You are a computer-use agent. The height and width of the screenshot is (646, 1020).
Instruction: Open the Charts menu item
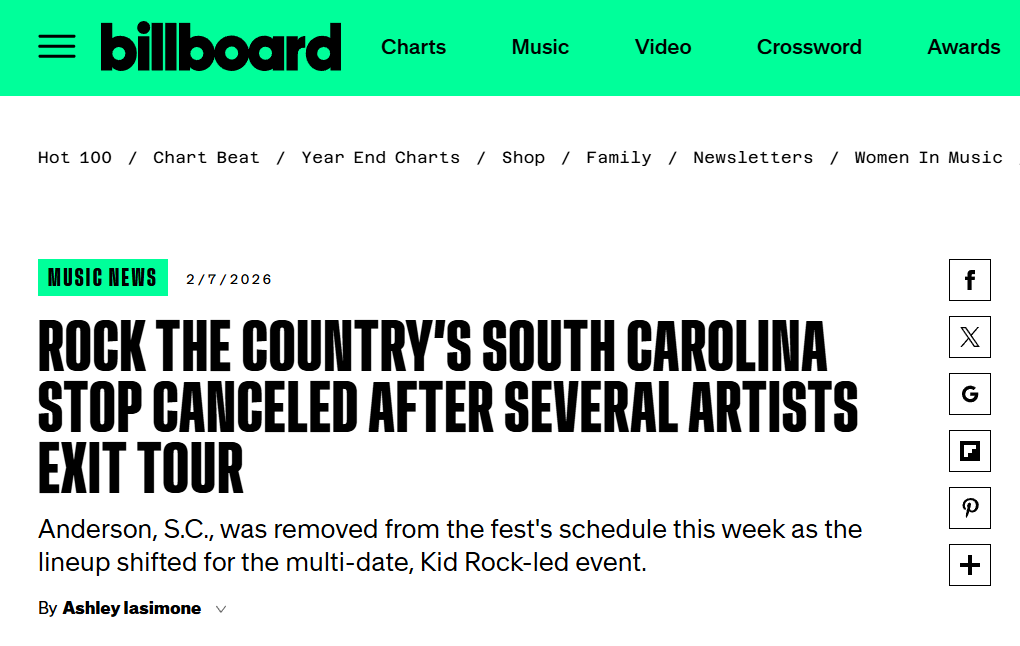click(x=414, y=47)
